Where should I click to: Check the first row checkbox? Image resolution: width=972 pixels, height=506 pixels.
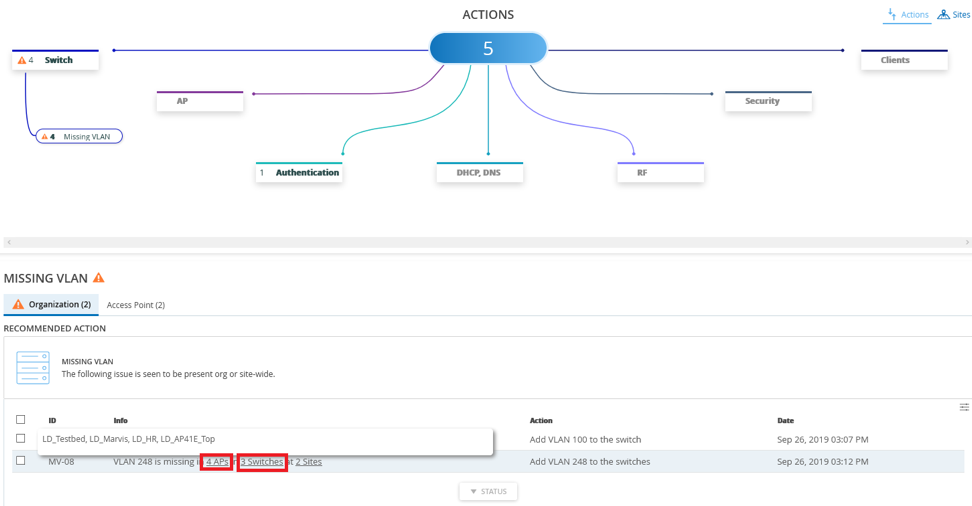[20, 439]
